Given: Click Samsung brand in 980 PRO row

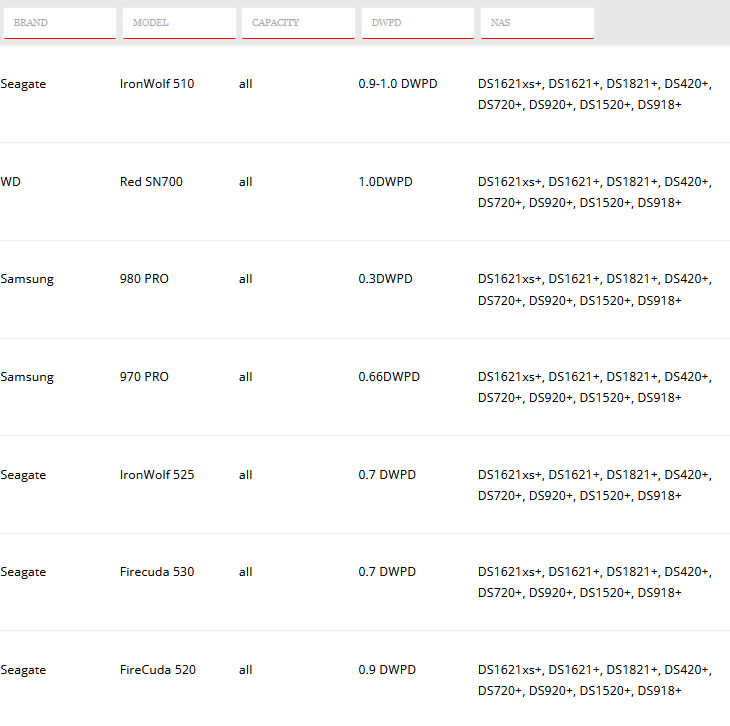Looking at the screenshot, I should pyautogui.click(x=27, y=279).
